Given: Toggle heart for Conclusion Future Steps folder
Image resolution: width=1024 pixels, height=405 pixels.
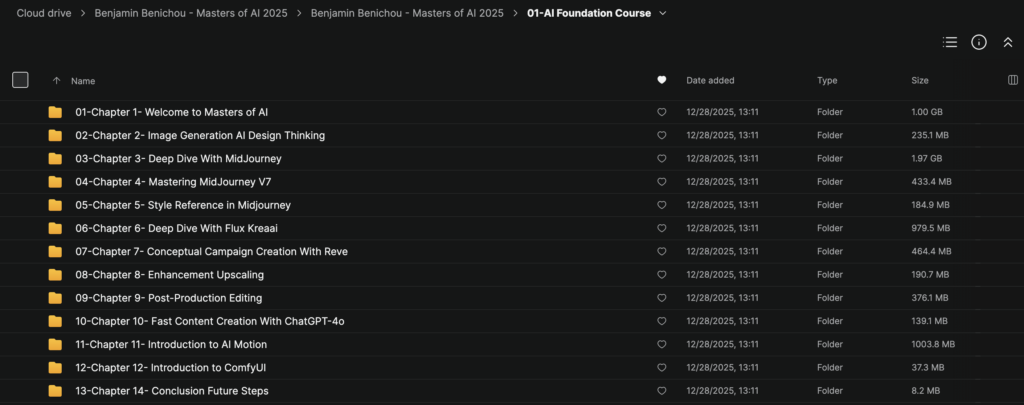Looking at the screenshot, I should [662, 391].
